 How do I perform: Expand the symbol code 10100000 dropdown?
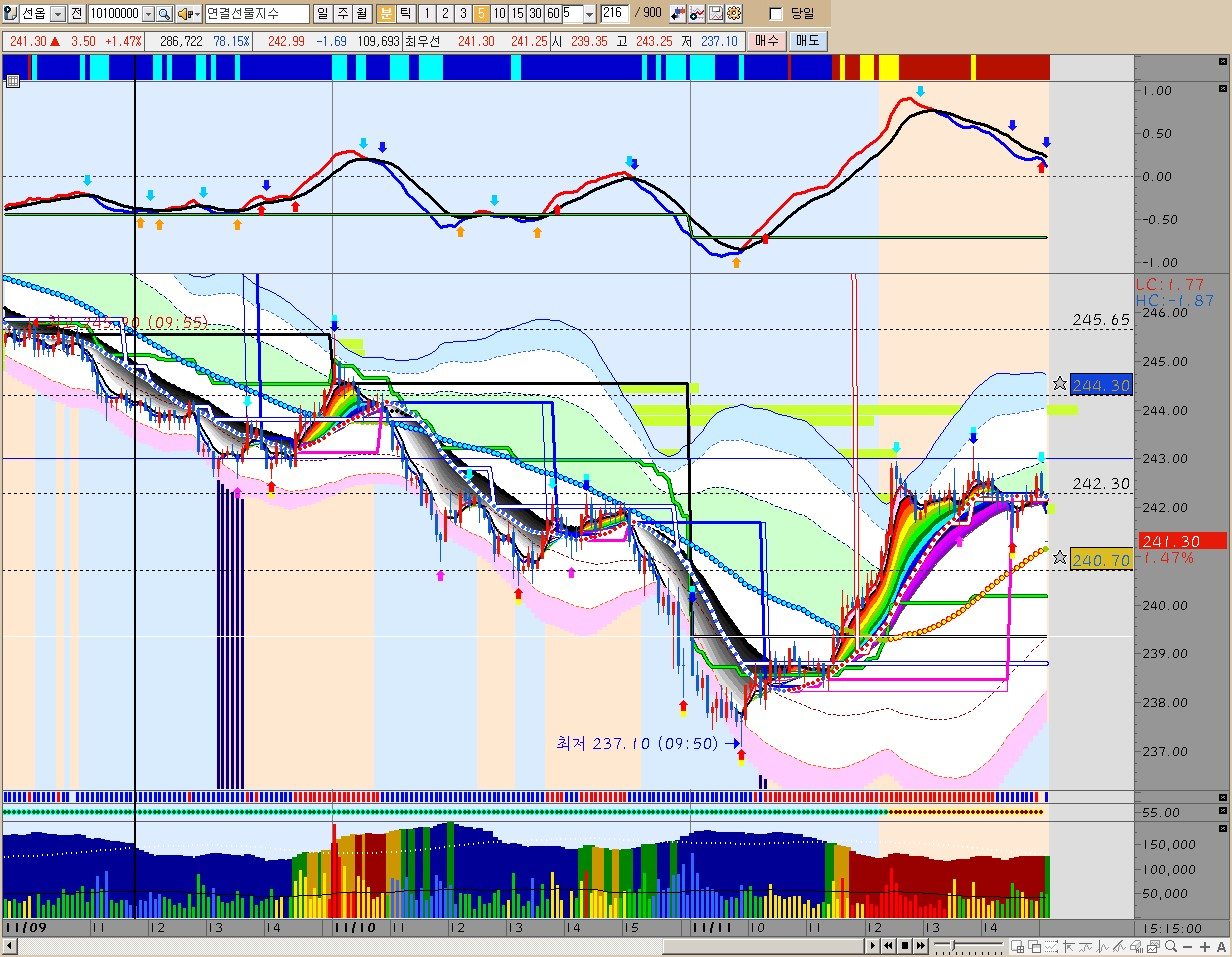[x=149, y=14]
